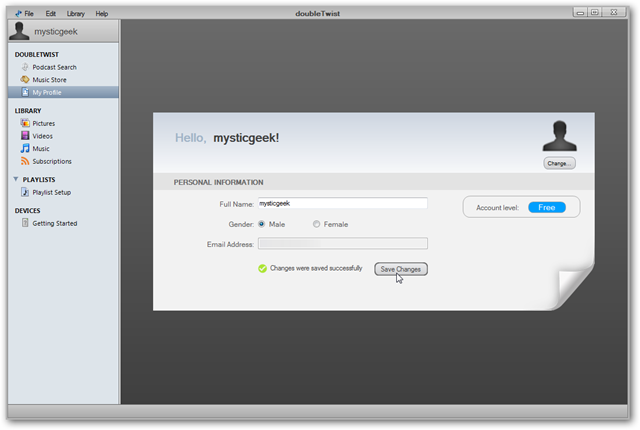
Task: Click the Playlist Setup icon
Action: (25, 192)
